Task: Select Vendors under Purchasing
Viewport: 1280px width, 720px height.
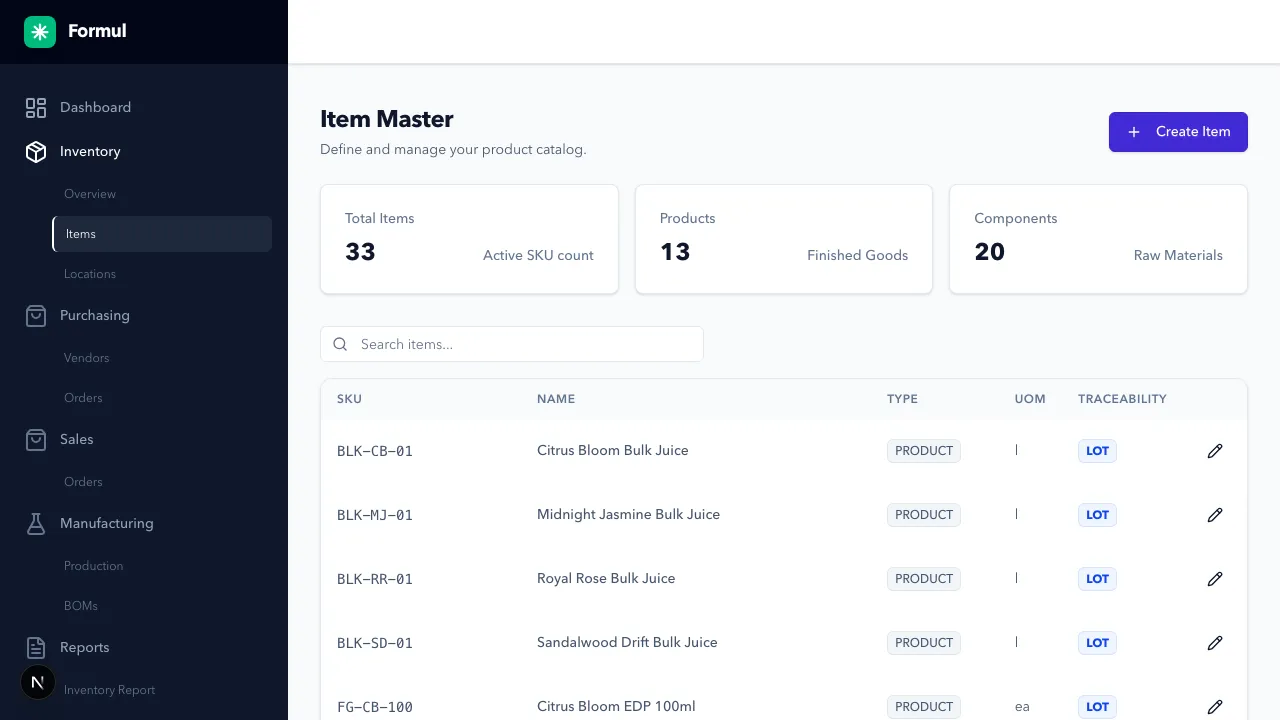Action: point(86,358)
